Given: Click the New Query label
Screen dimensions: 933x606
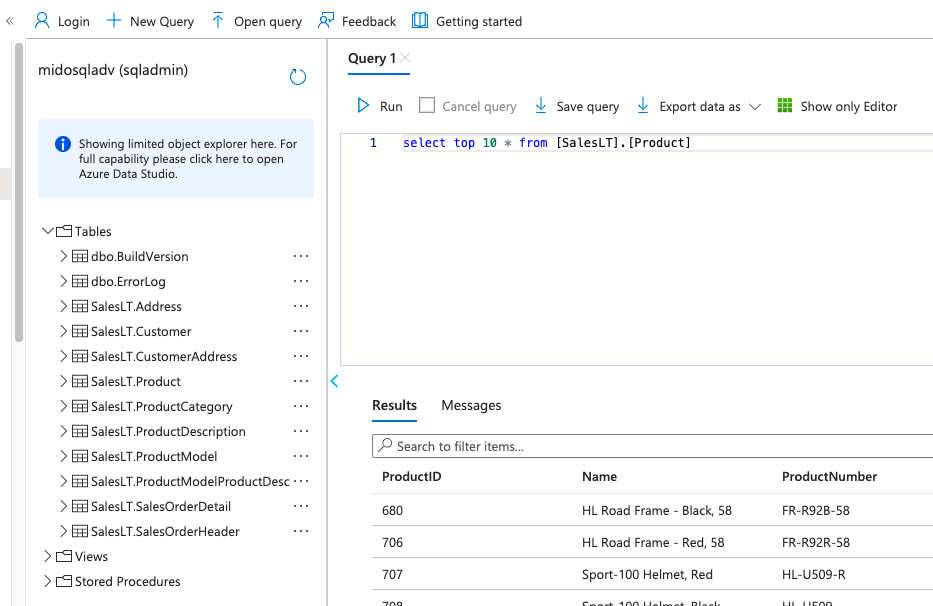Looking at the screenshot, I should tap(162, 21).
